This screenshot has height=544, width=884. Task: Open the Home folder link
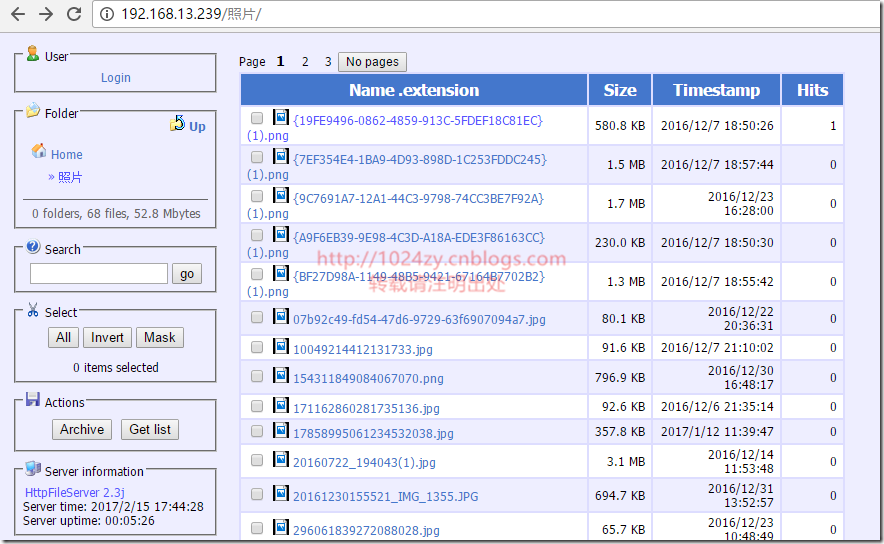tap(67, 154)
